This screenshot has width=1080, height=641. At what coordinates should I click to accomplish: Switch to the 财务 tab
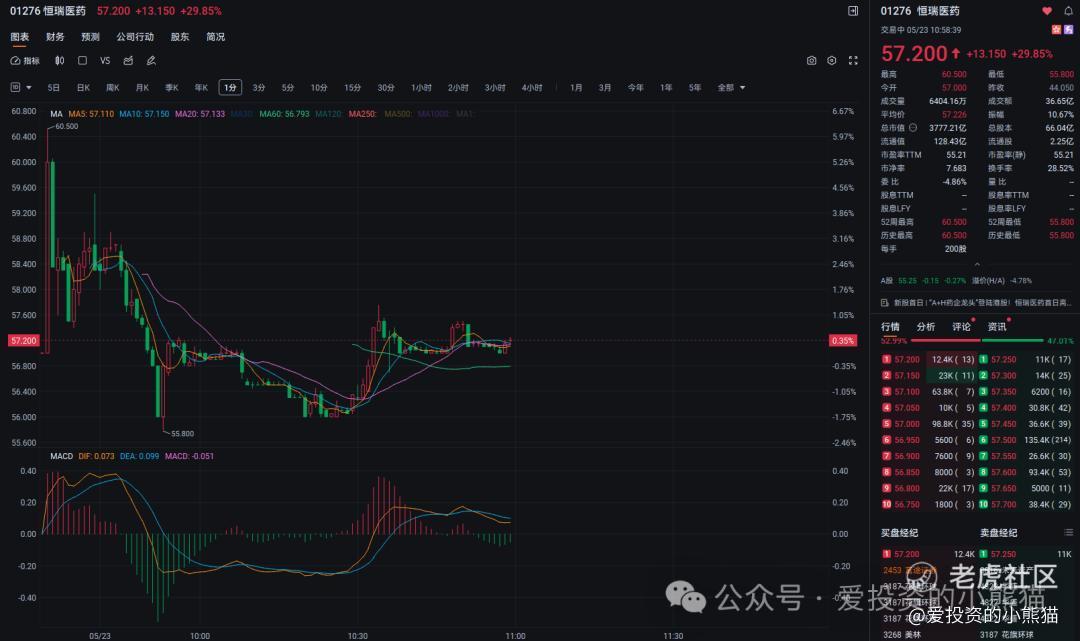55,37
